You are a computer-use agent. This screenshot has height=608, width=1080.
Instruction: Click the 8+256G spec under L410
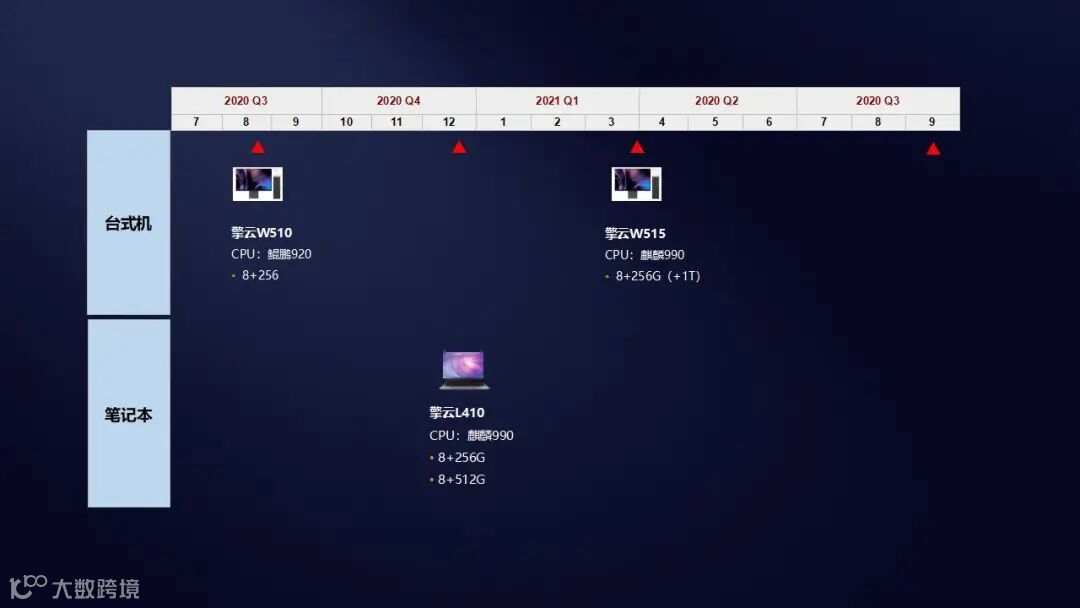pos(461,457)
